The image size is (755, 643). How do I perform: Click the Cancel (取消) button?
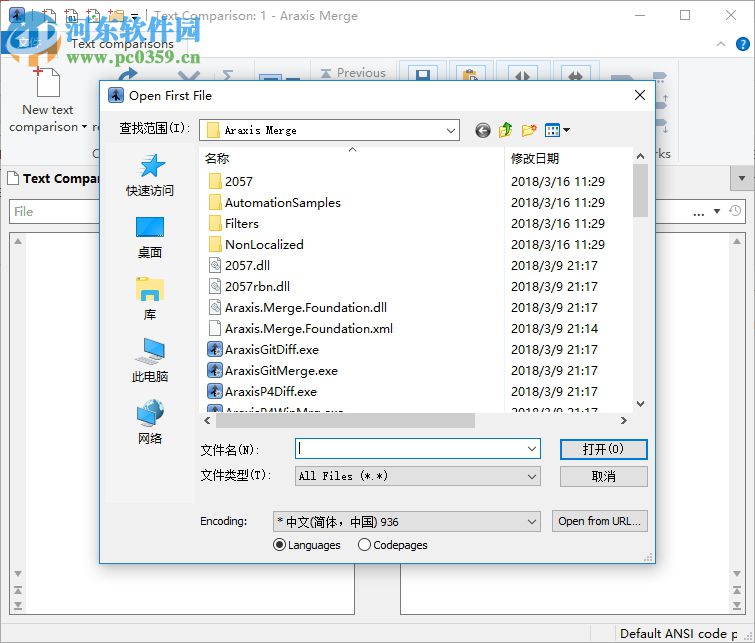click(x=603, y=476)
